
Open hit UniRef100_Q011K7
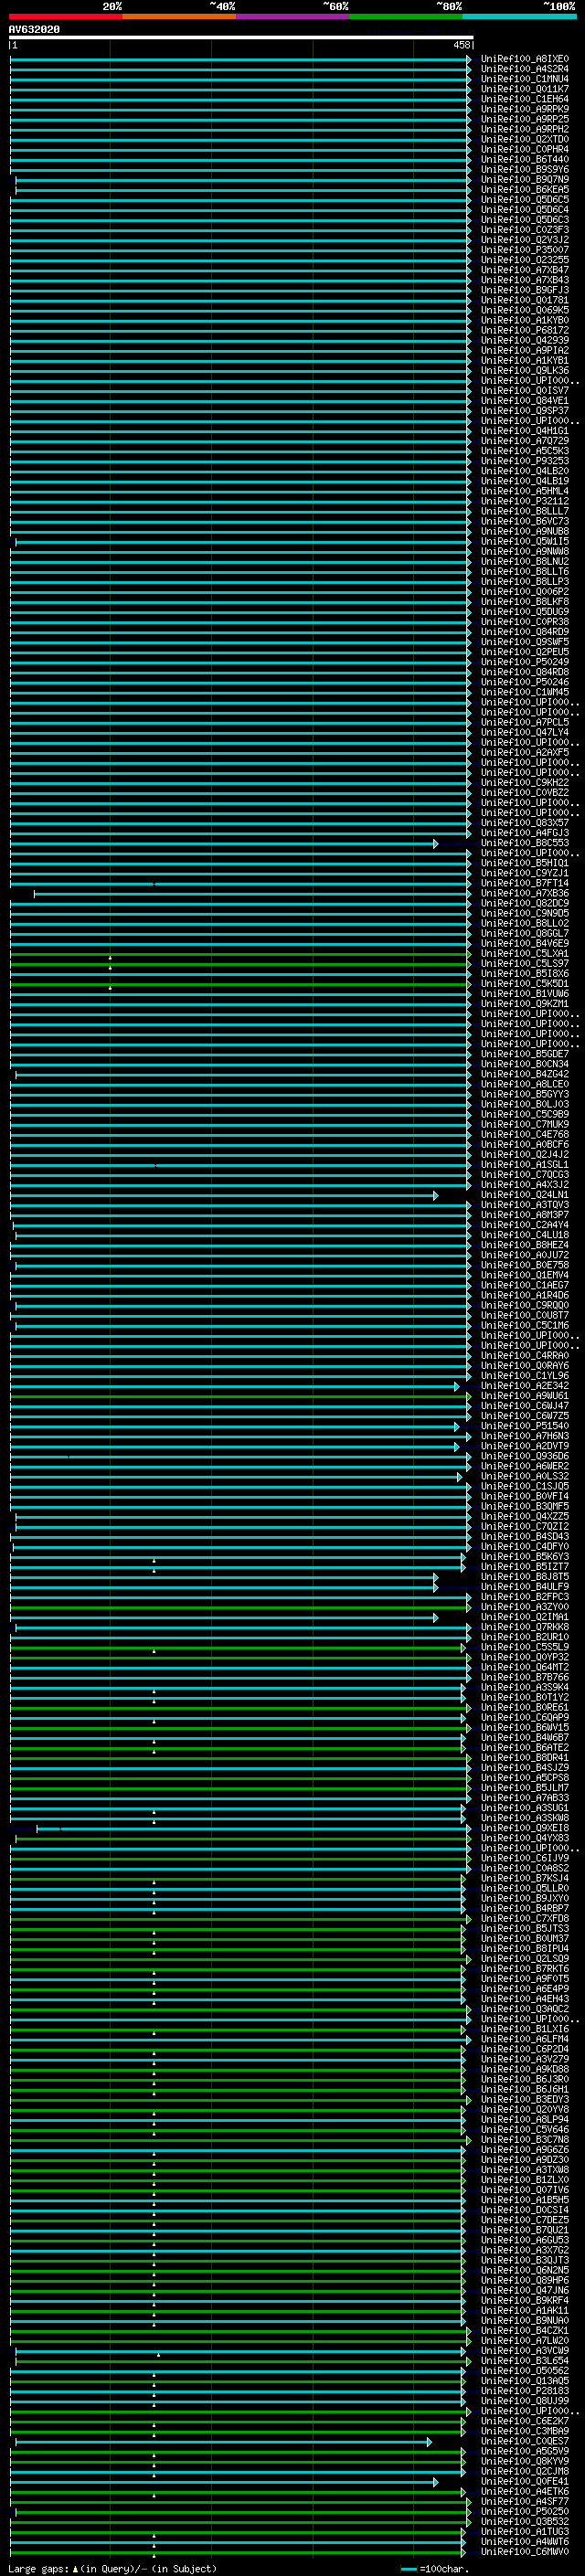click(x=525, y=89)
